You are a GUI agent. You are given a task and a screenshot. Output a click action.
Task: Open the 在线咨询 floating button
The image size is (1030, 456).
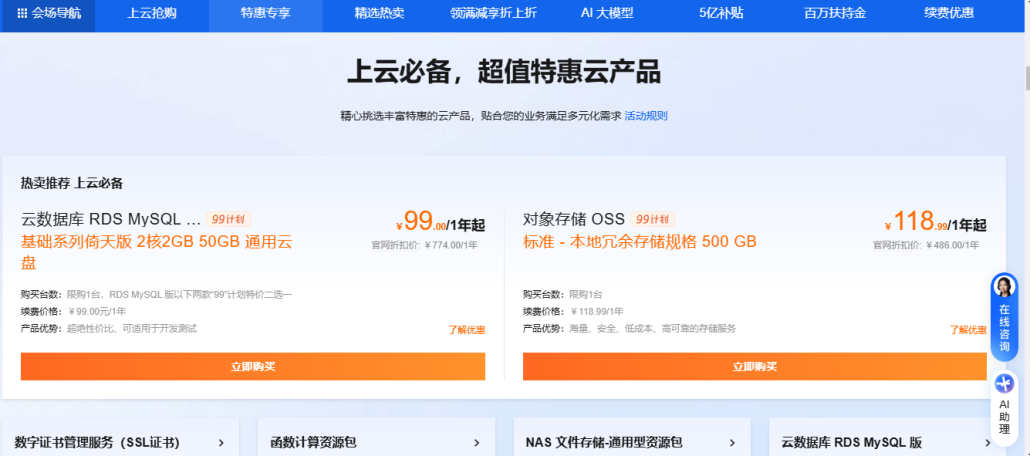point(1004,317)
